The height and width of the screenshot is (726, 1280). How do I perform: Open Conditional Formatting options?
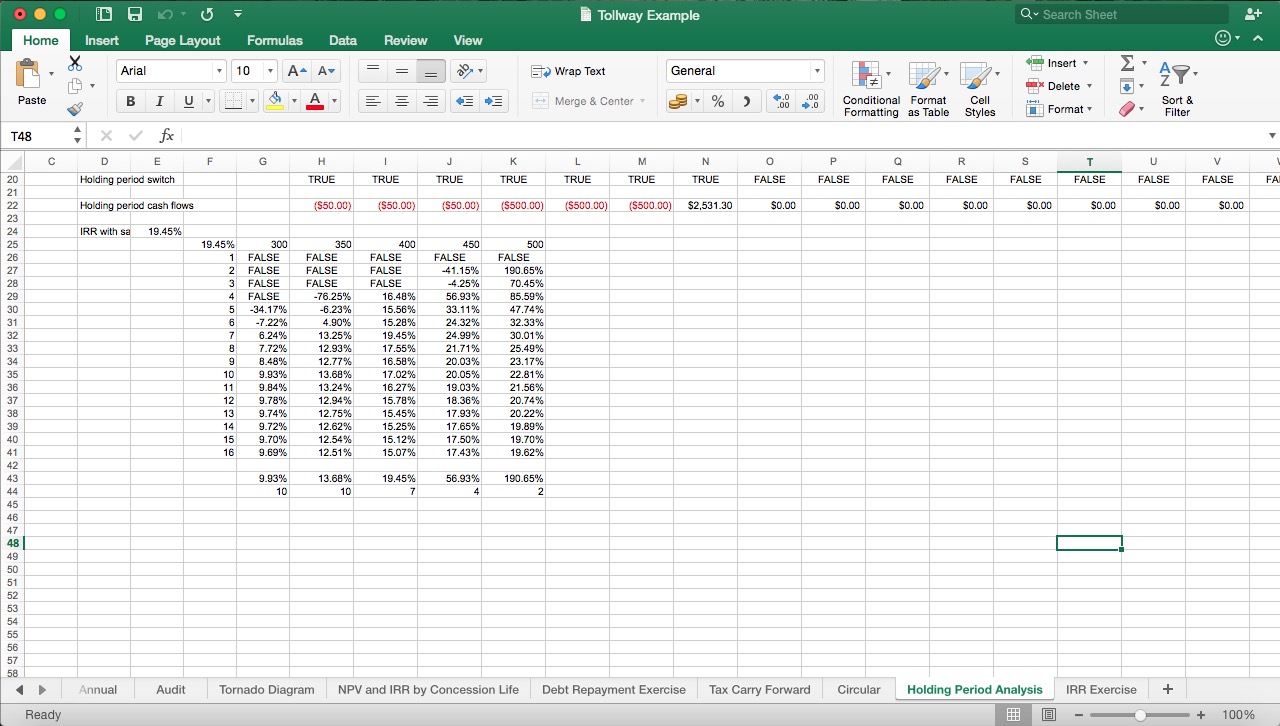[871, 89]
